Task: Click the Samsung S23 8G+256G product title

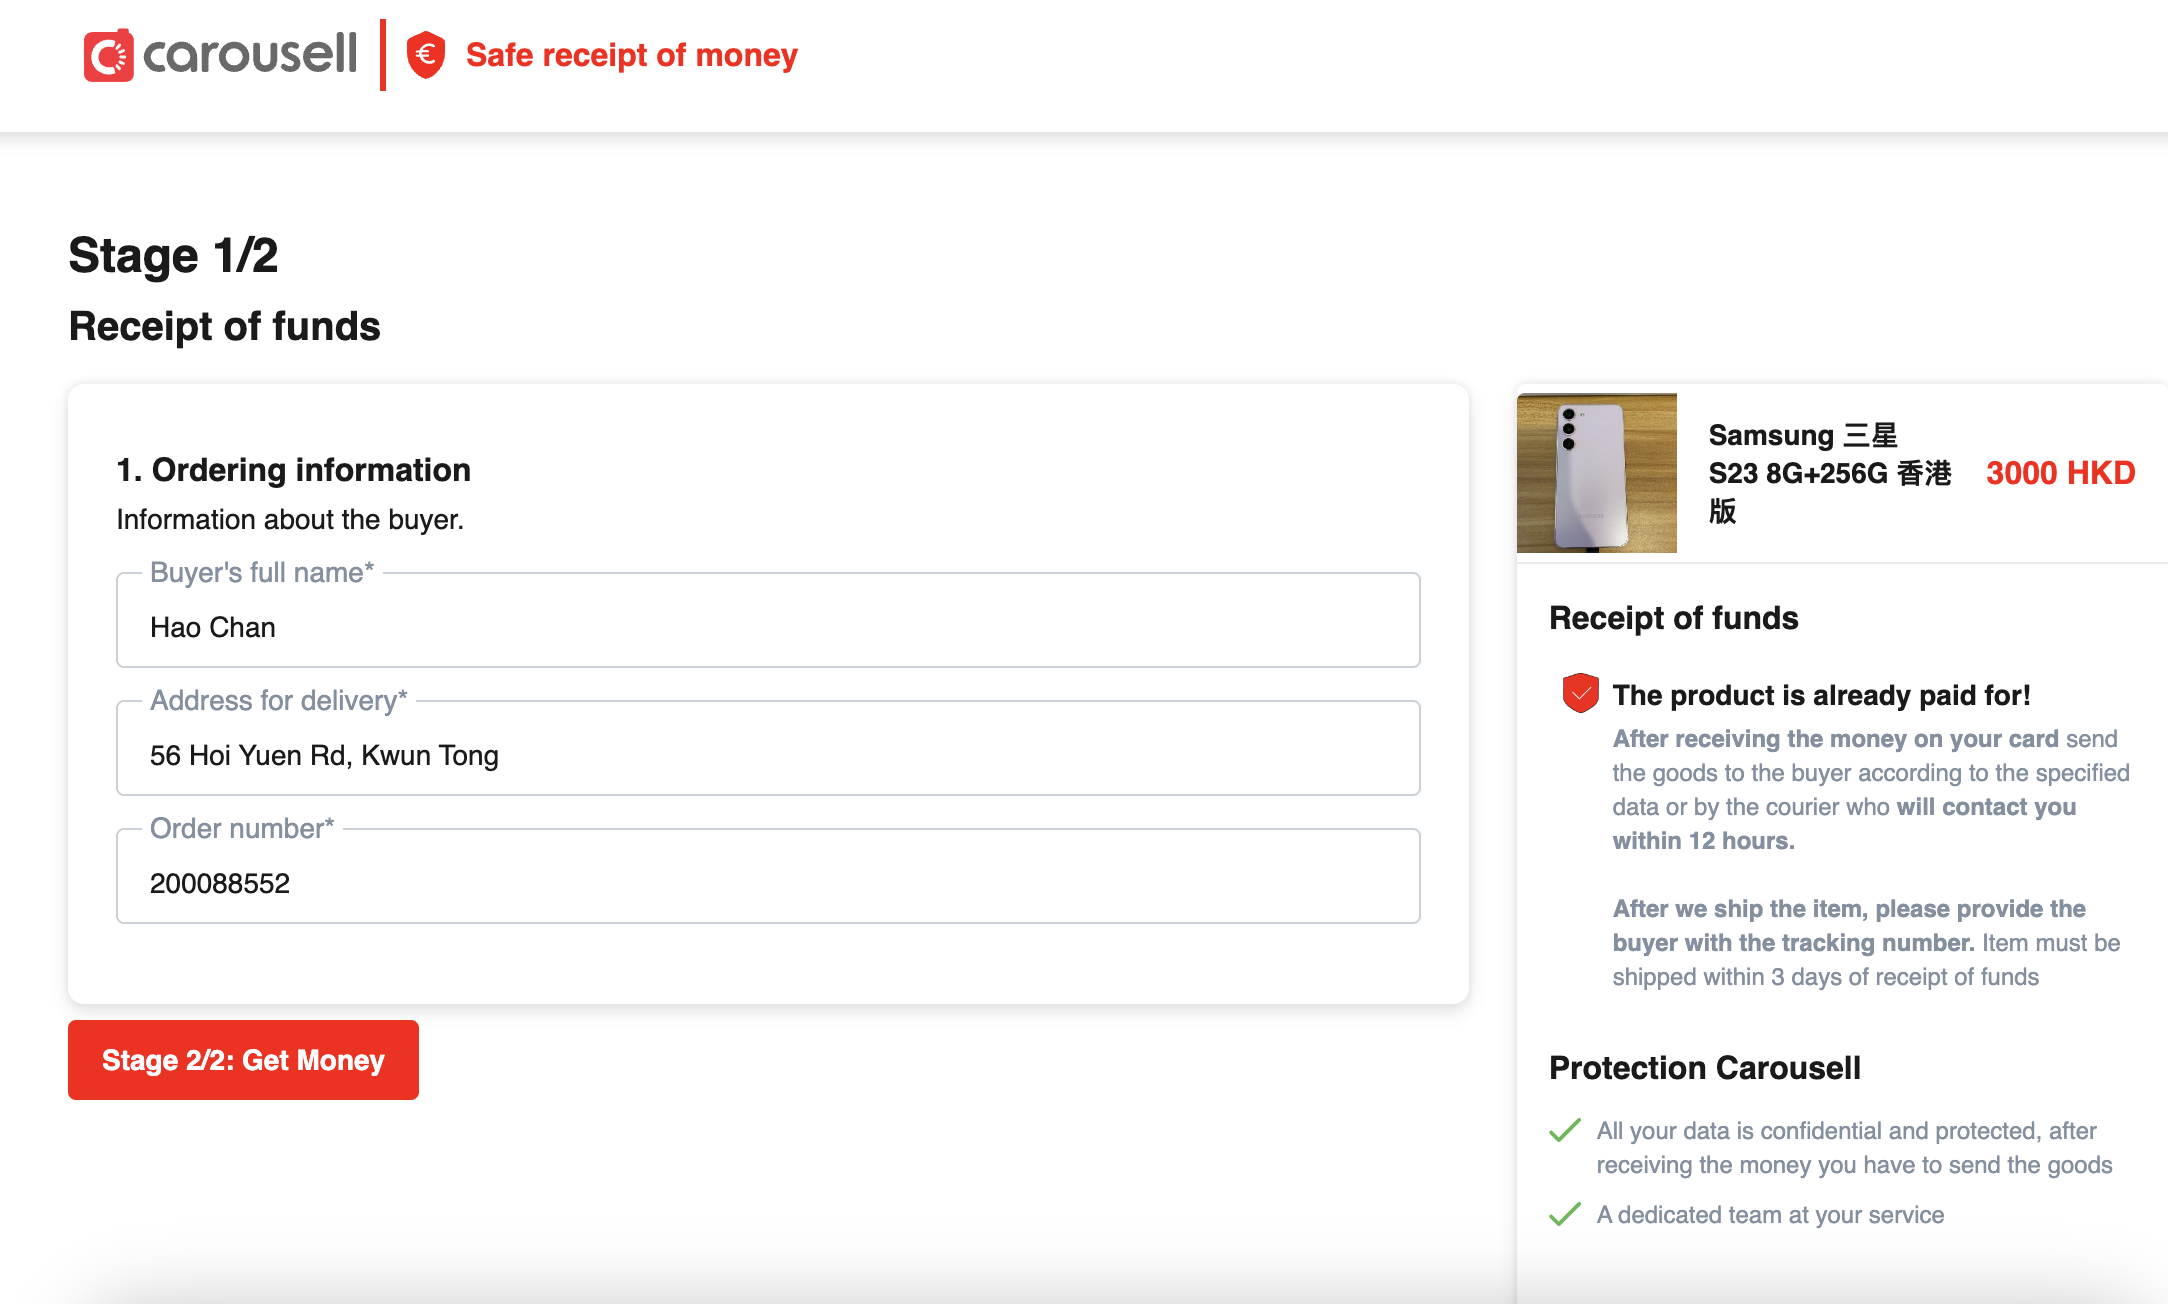Action: (x=1830, y=473)
